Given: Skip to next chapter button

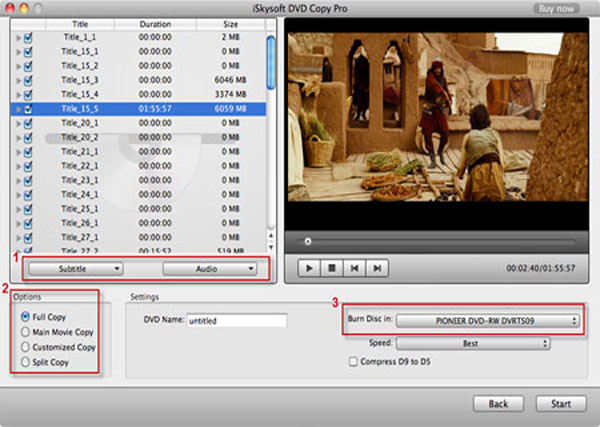Looking at the screenshot, I should 377,268.
